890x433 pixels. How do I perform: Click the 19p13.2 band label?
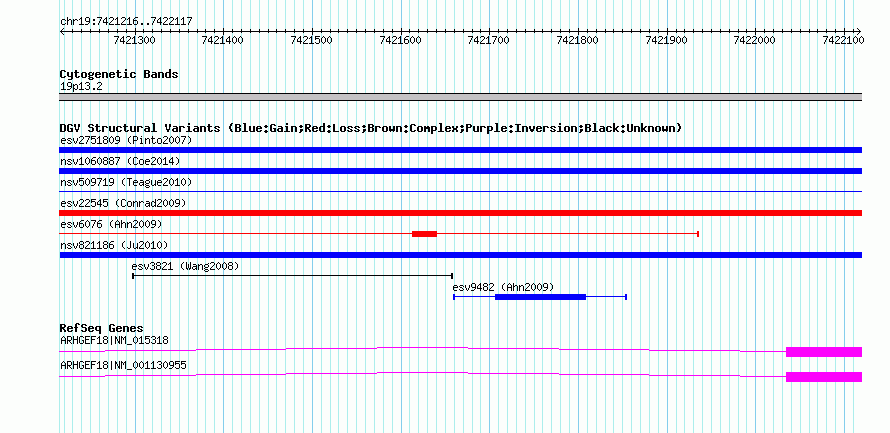click(x=81, y=87)
